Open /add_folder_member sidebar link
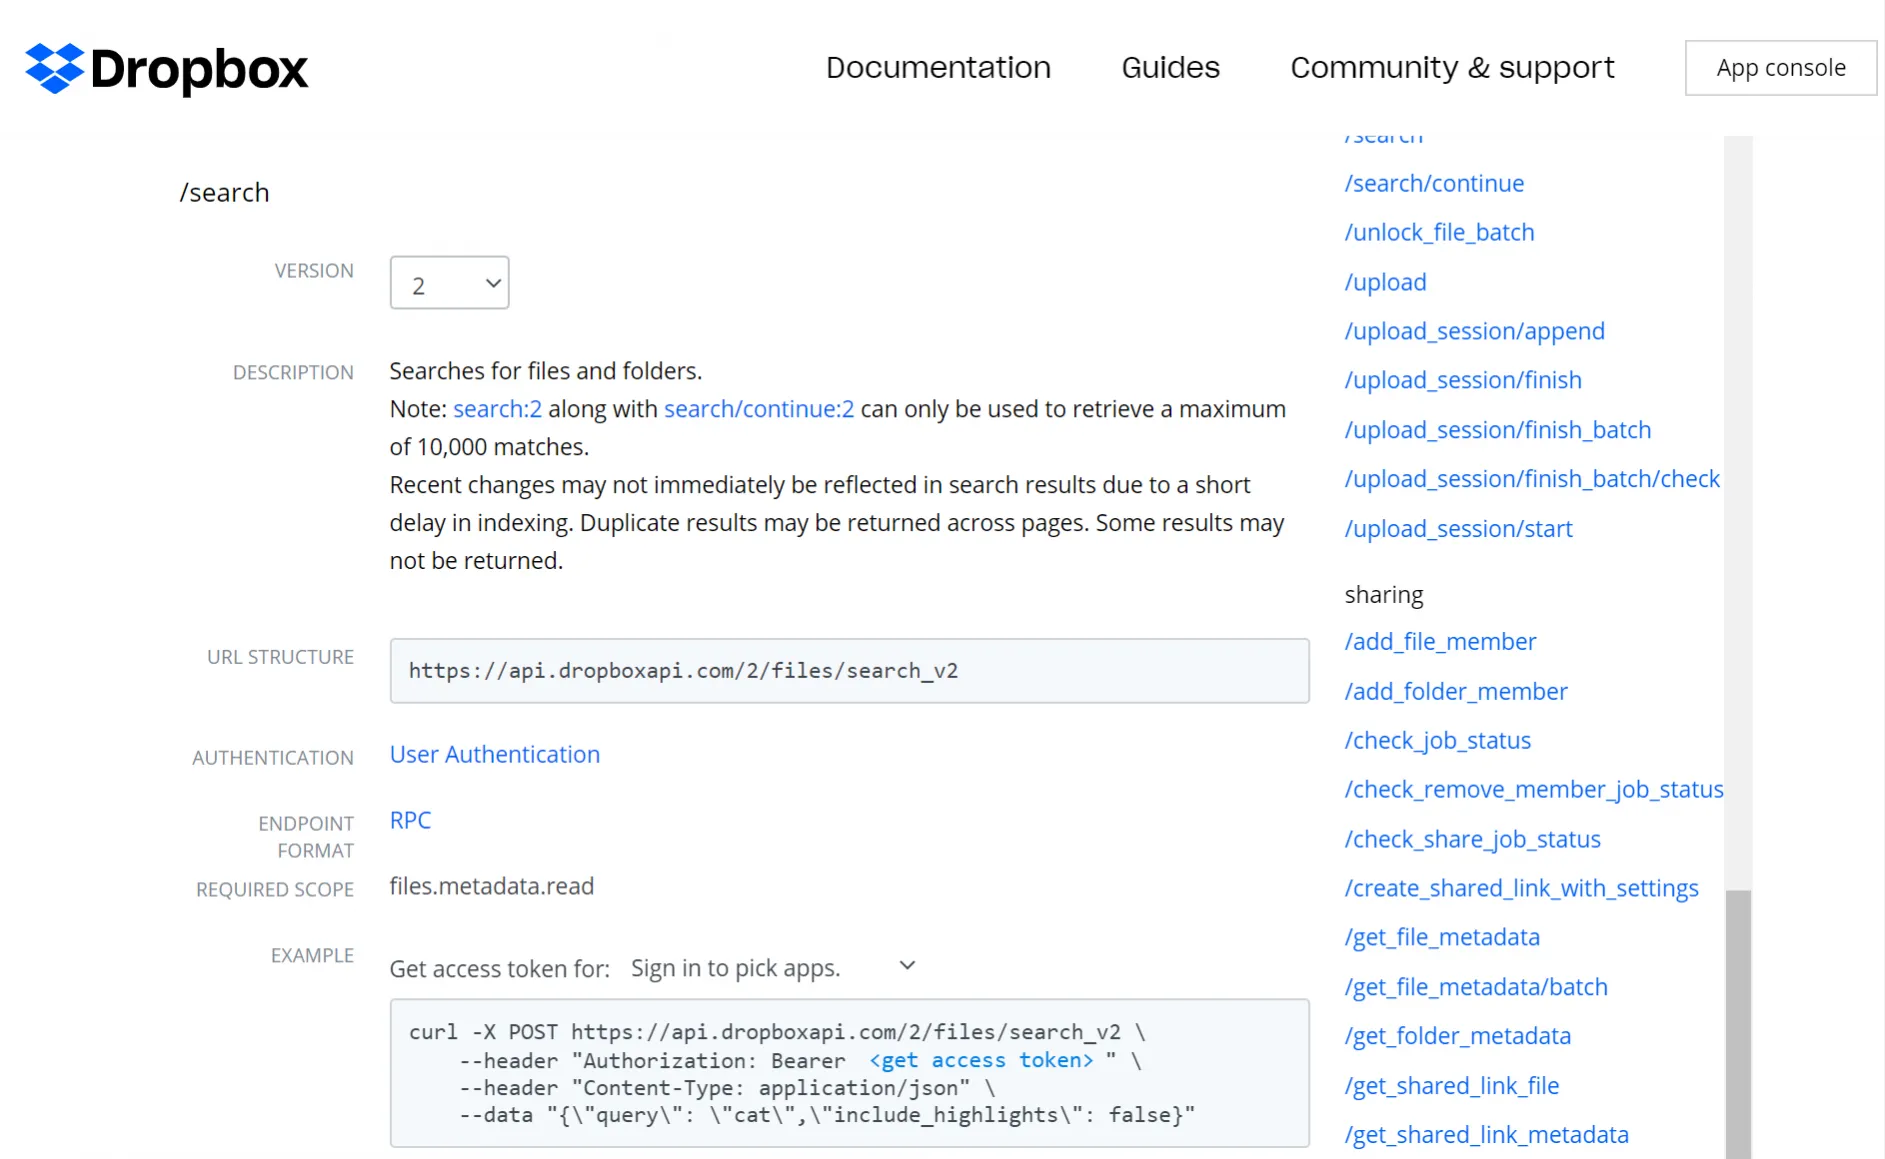Screen dimensions: 1885x1159 click(1456, 691)
